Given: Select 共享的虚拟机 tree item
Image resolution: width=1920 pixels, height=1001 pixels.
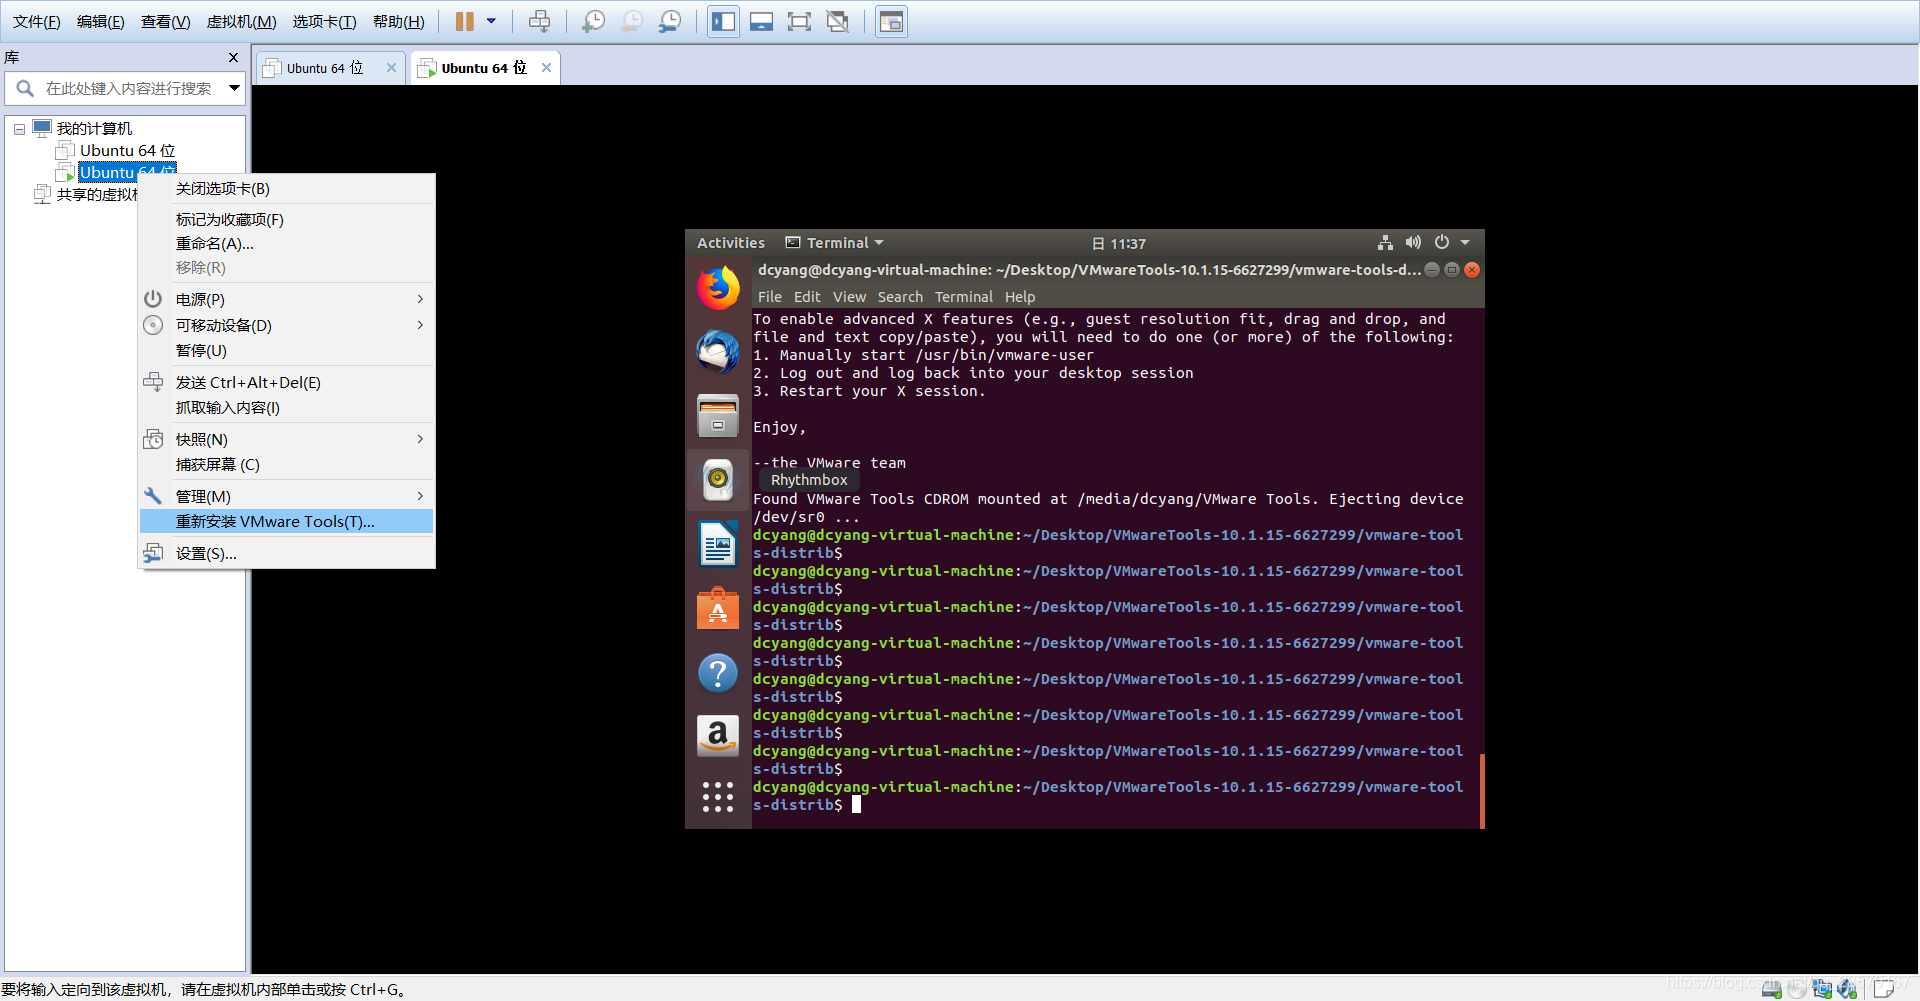Looking at the screenshot, I should pyautogui.click(x=97, y=195).
